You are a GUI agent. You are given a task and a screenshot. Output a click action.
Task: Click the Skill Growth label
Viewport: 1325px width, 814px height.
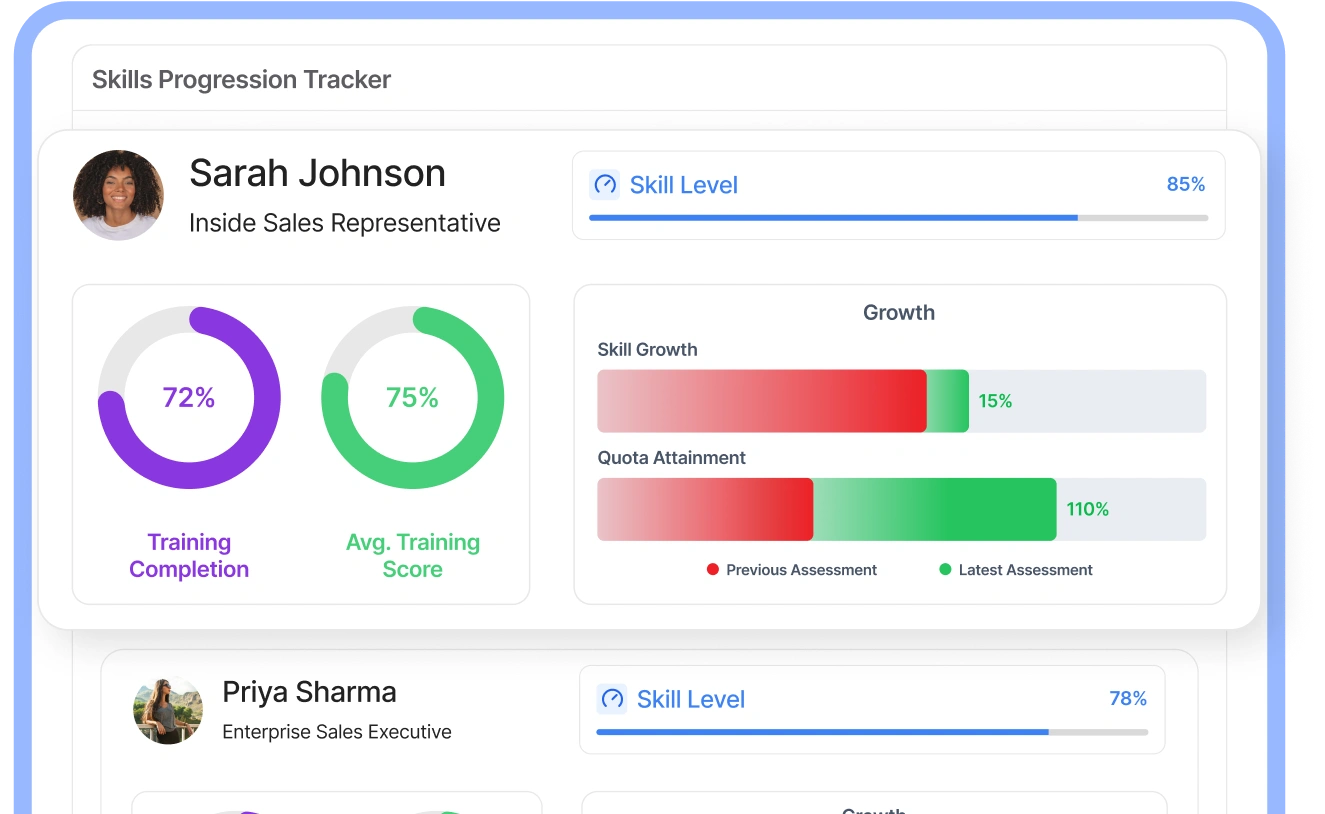click(x=647, y=350)
